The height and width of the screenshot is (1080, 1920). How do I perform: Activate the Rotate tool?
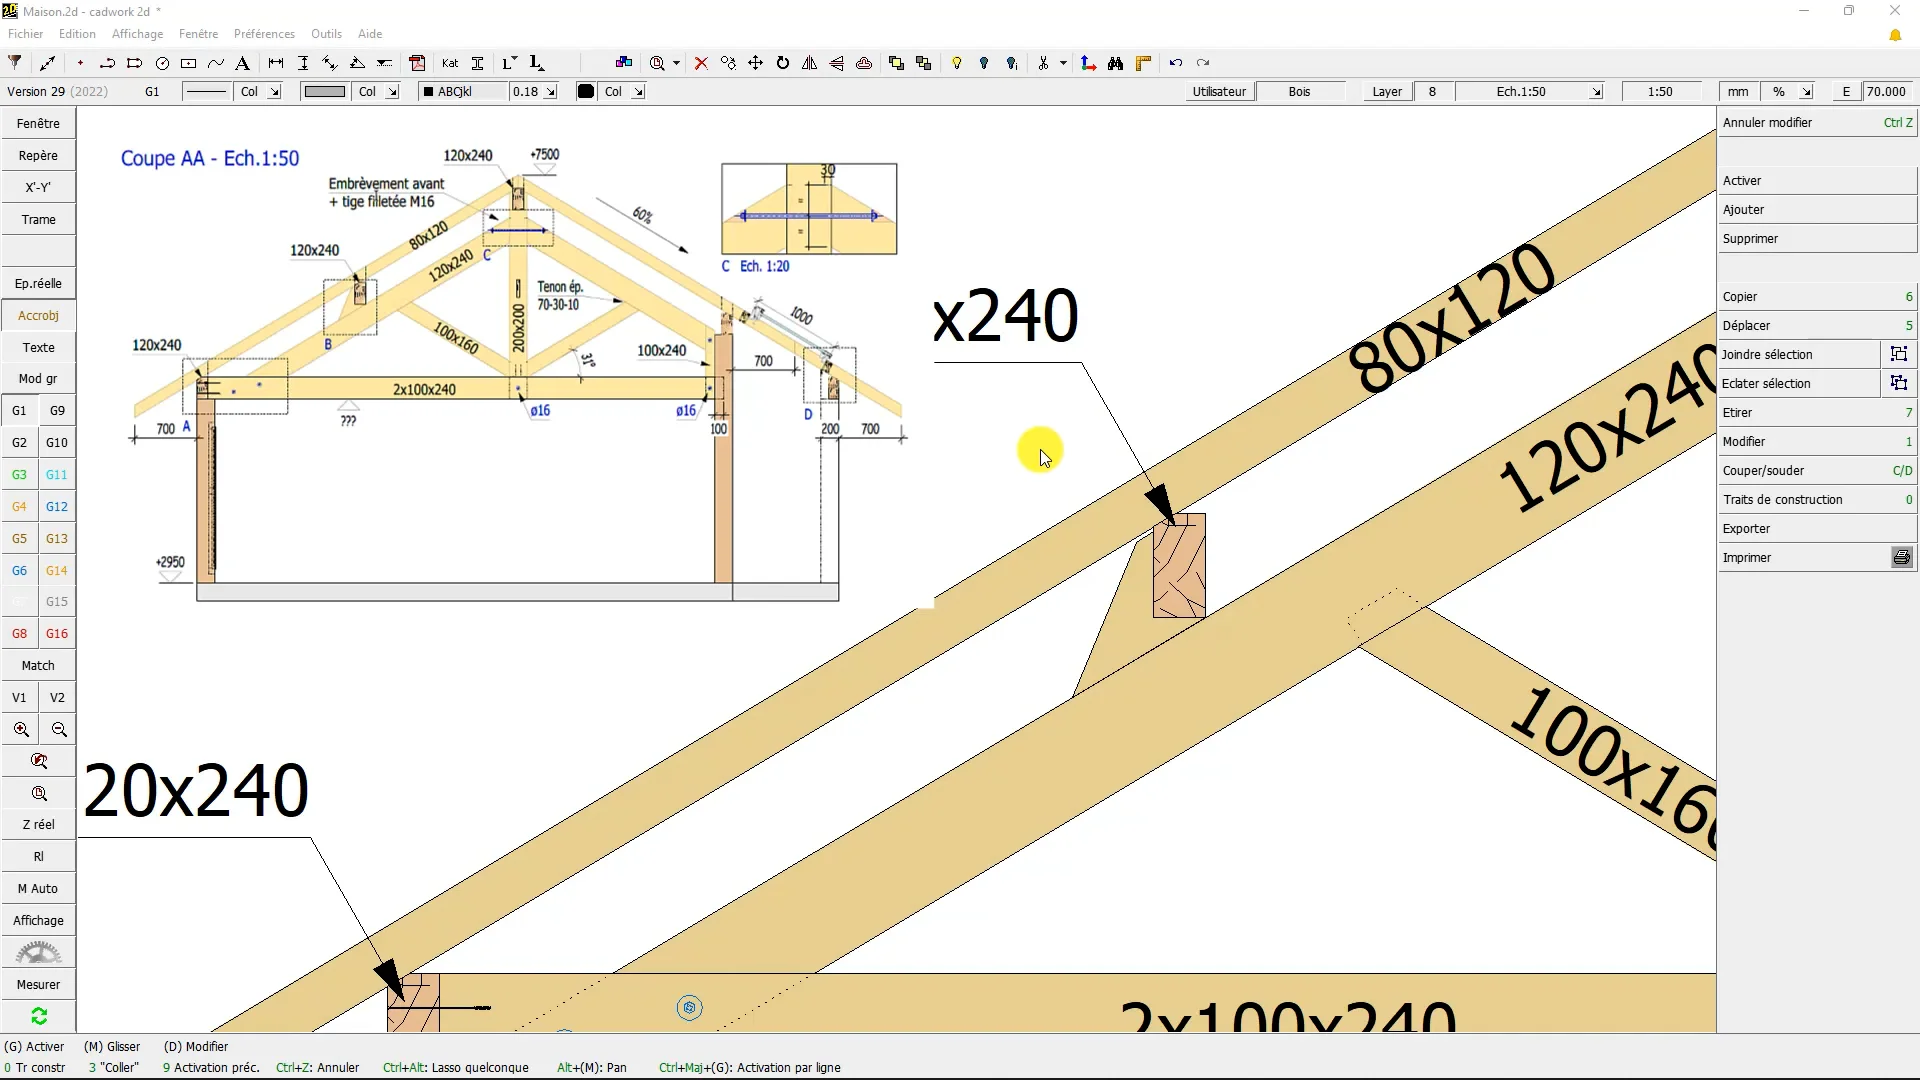(x=783, y=63)
